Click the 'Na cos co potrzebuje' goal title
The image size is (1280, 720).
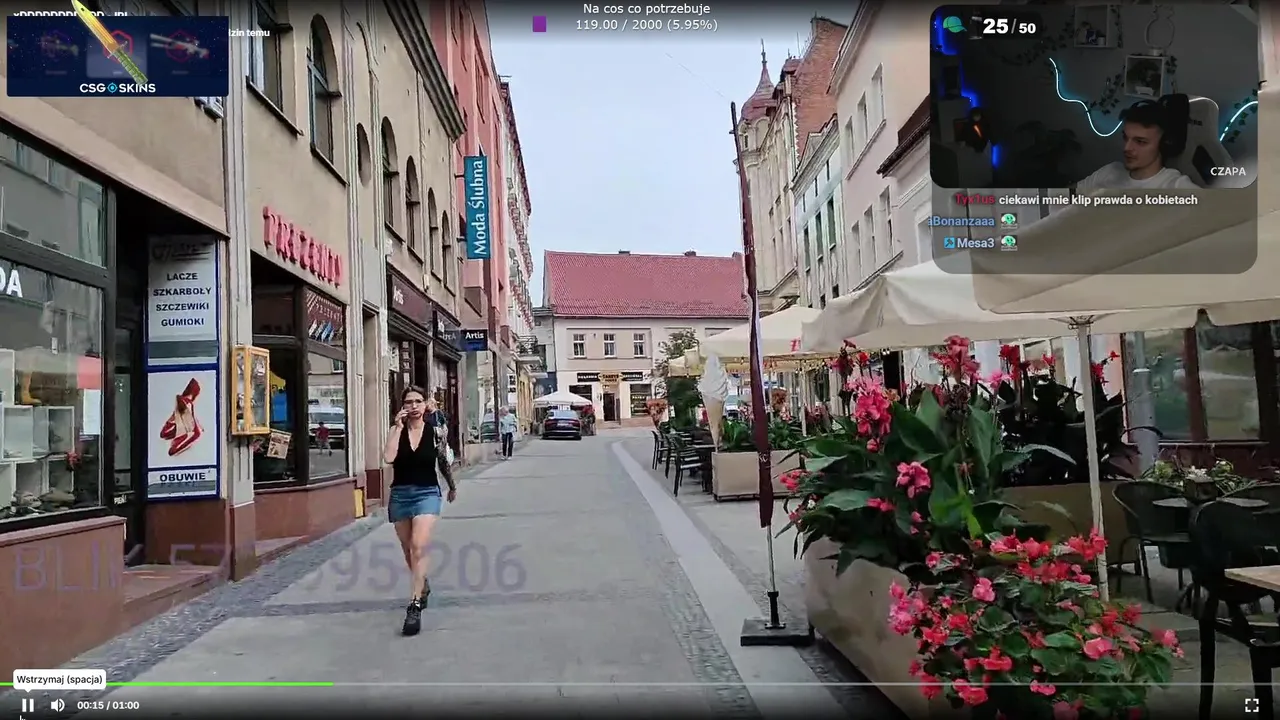point(645,9)
